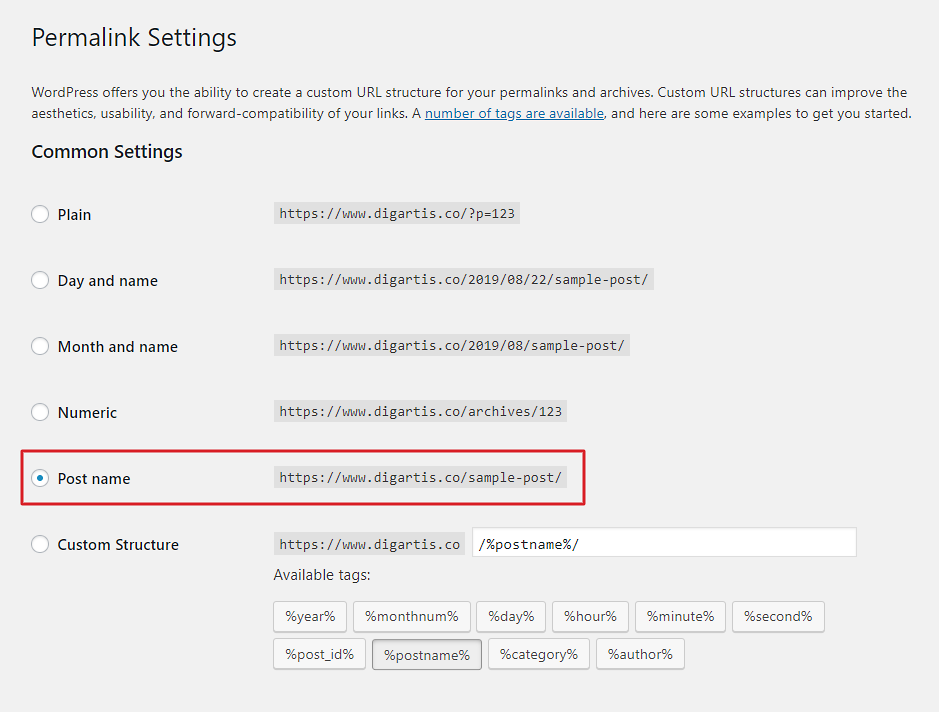The width and height of the screenshot is (939, 712).
Task: Click the %minute% tag button
Action: [x=680, y=617]
